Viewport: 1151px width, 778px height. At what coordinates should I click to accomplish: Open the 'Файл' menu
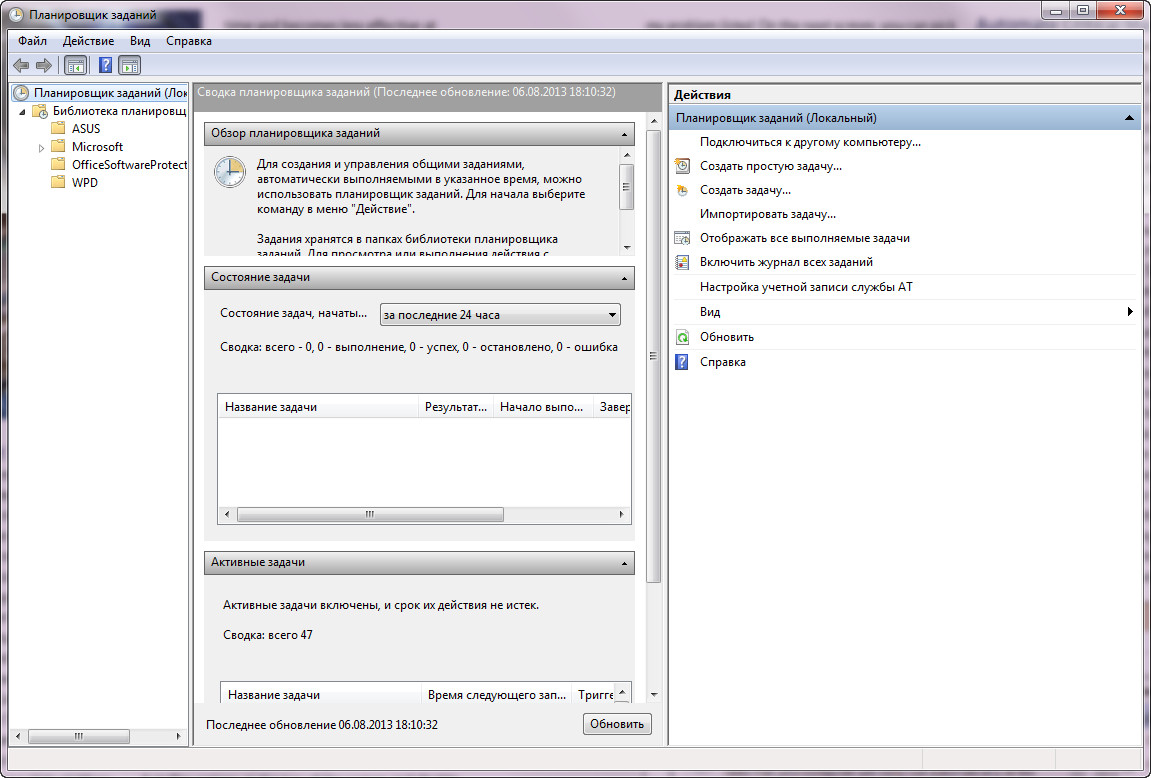coord(32,41)
